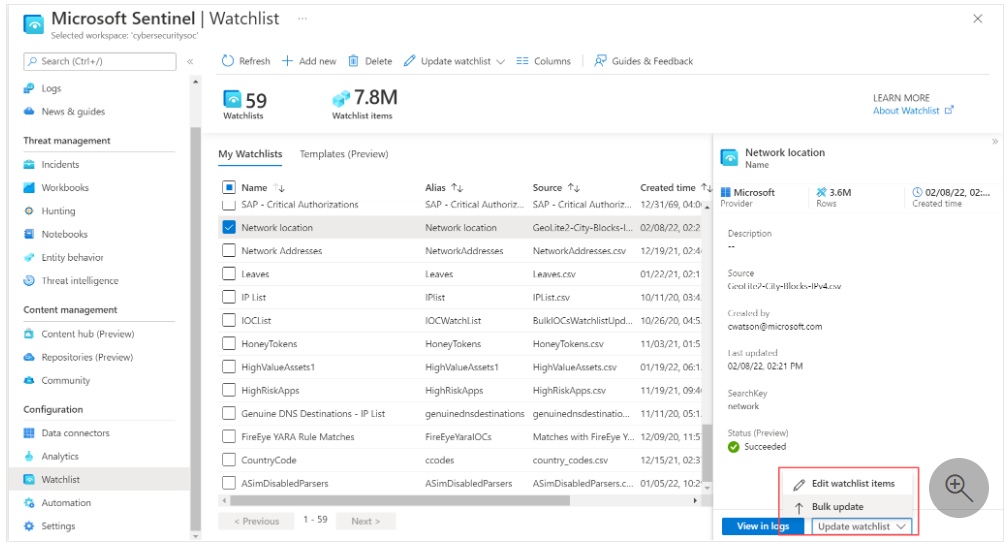Screen dimensions: 1006x550
Task: Go to Next page of watchlists
Action: (365, 521)
